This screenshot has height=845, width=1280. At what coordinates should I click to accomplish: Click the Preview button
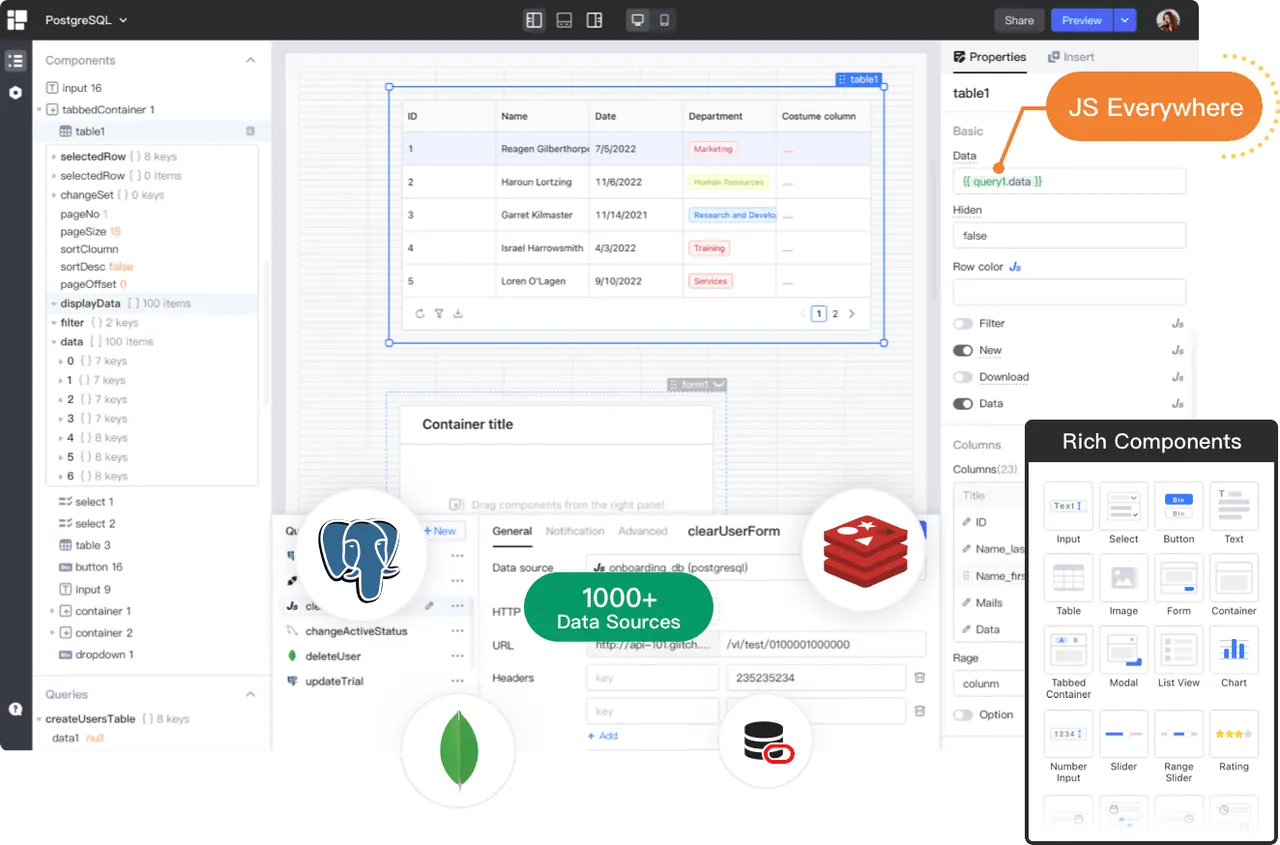[x=1082, y=20]
